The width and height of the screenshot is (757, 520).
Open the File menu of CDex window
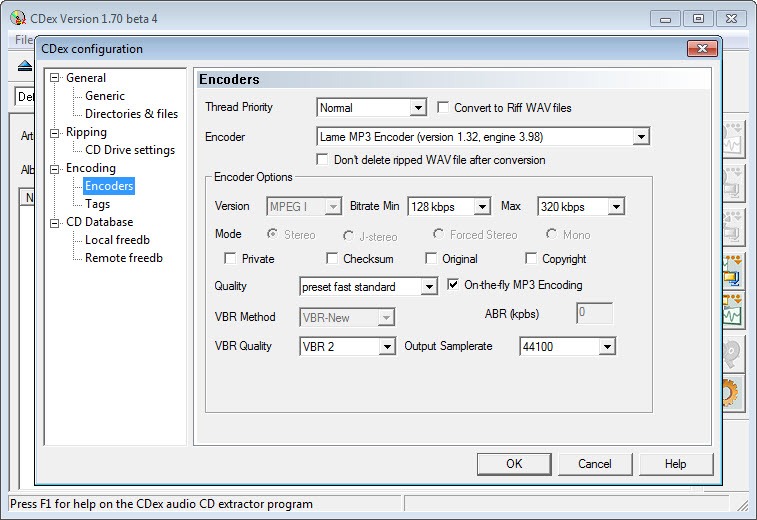[x=24, y=40]
